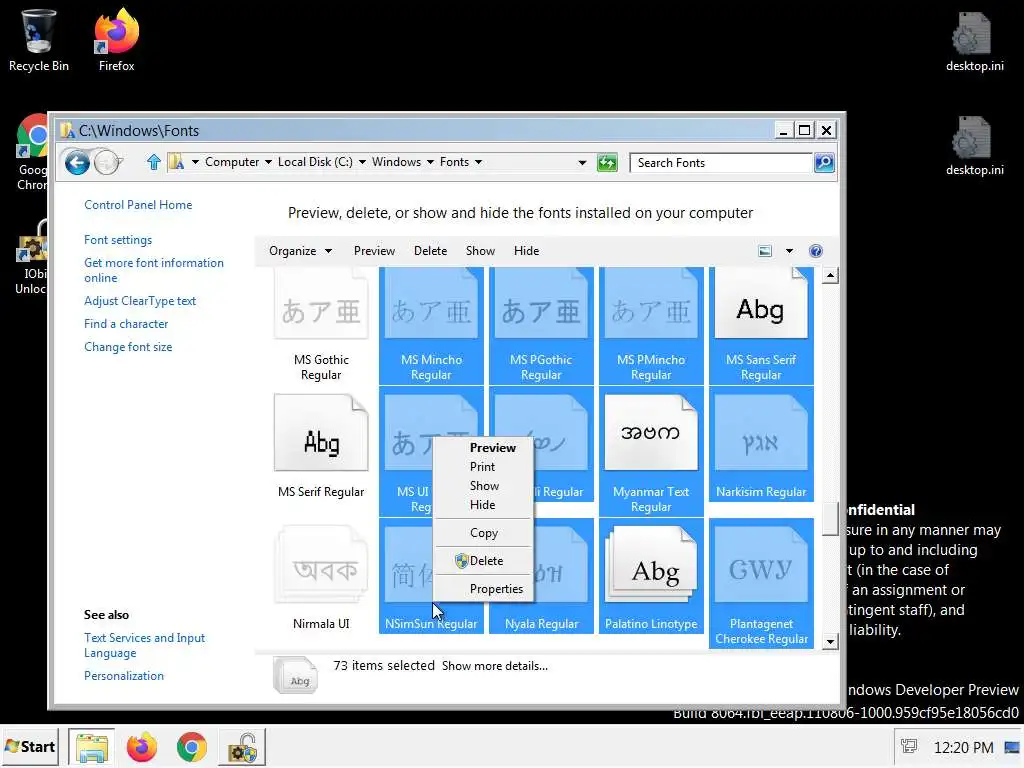Viewport: 1024px width, 768px height.
Task: Click the Back navigation arrow
Action: 77,162
